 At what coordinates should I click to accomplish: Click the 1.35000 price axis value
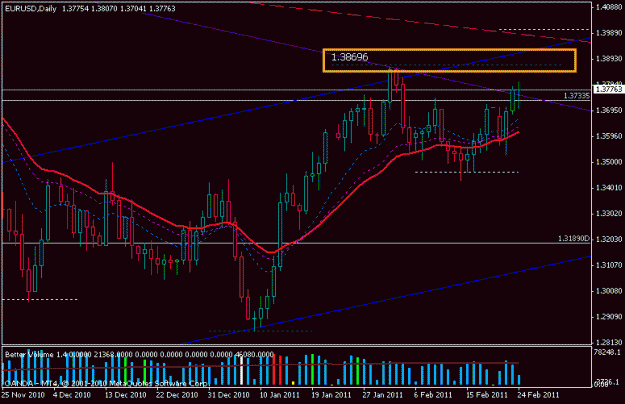pos(609,162)
